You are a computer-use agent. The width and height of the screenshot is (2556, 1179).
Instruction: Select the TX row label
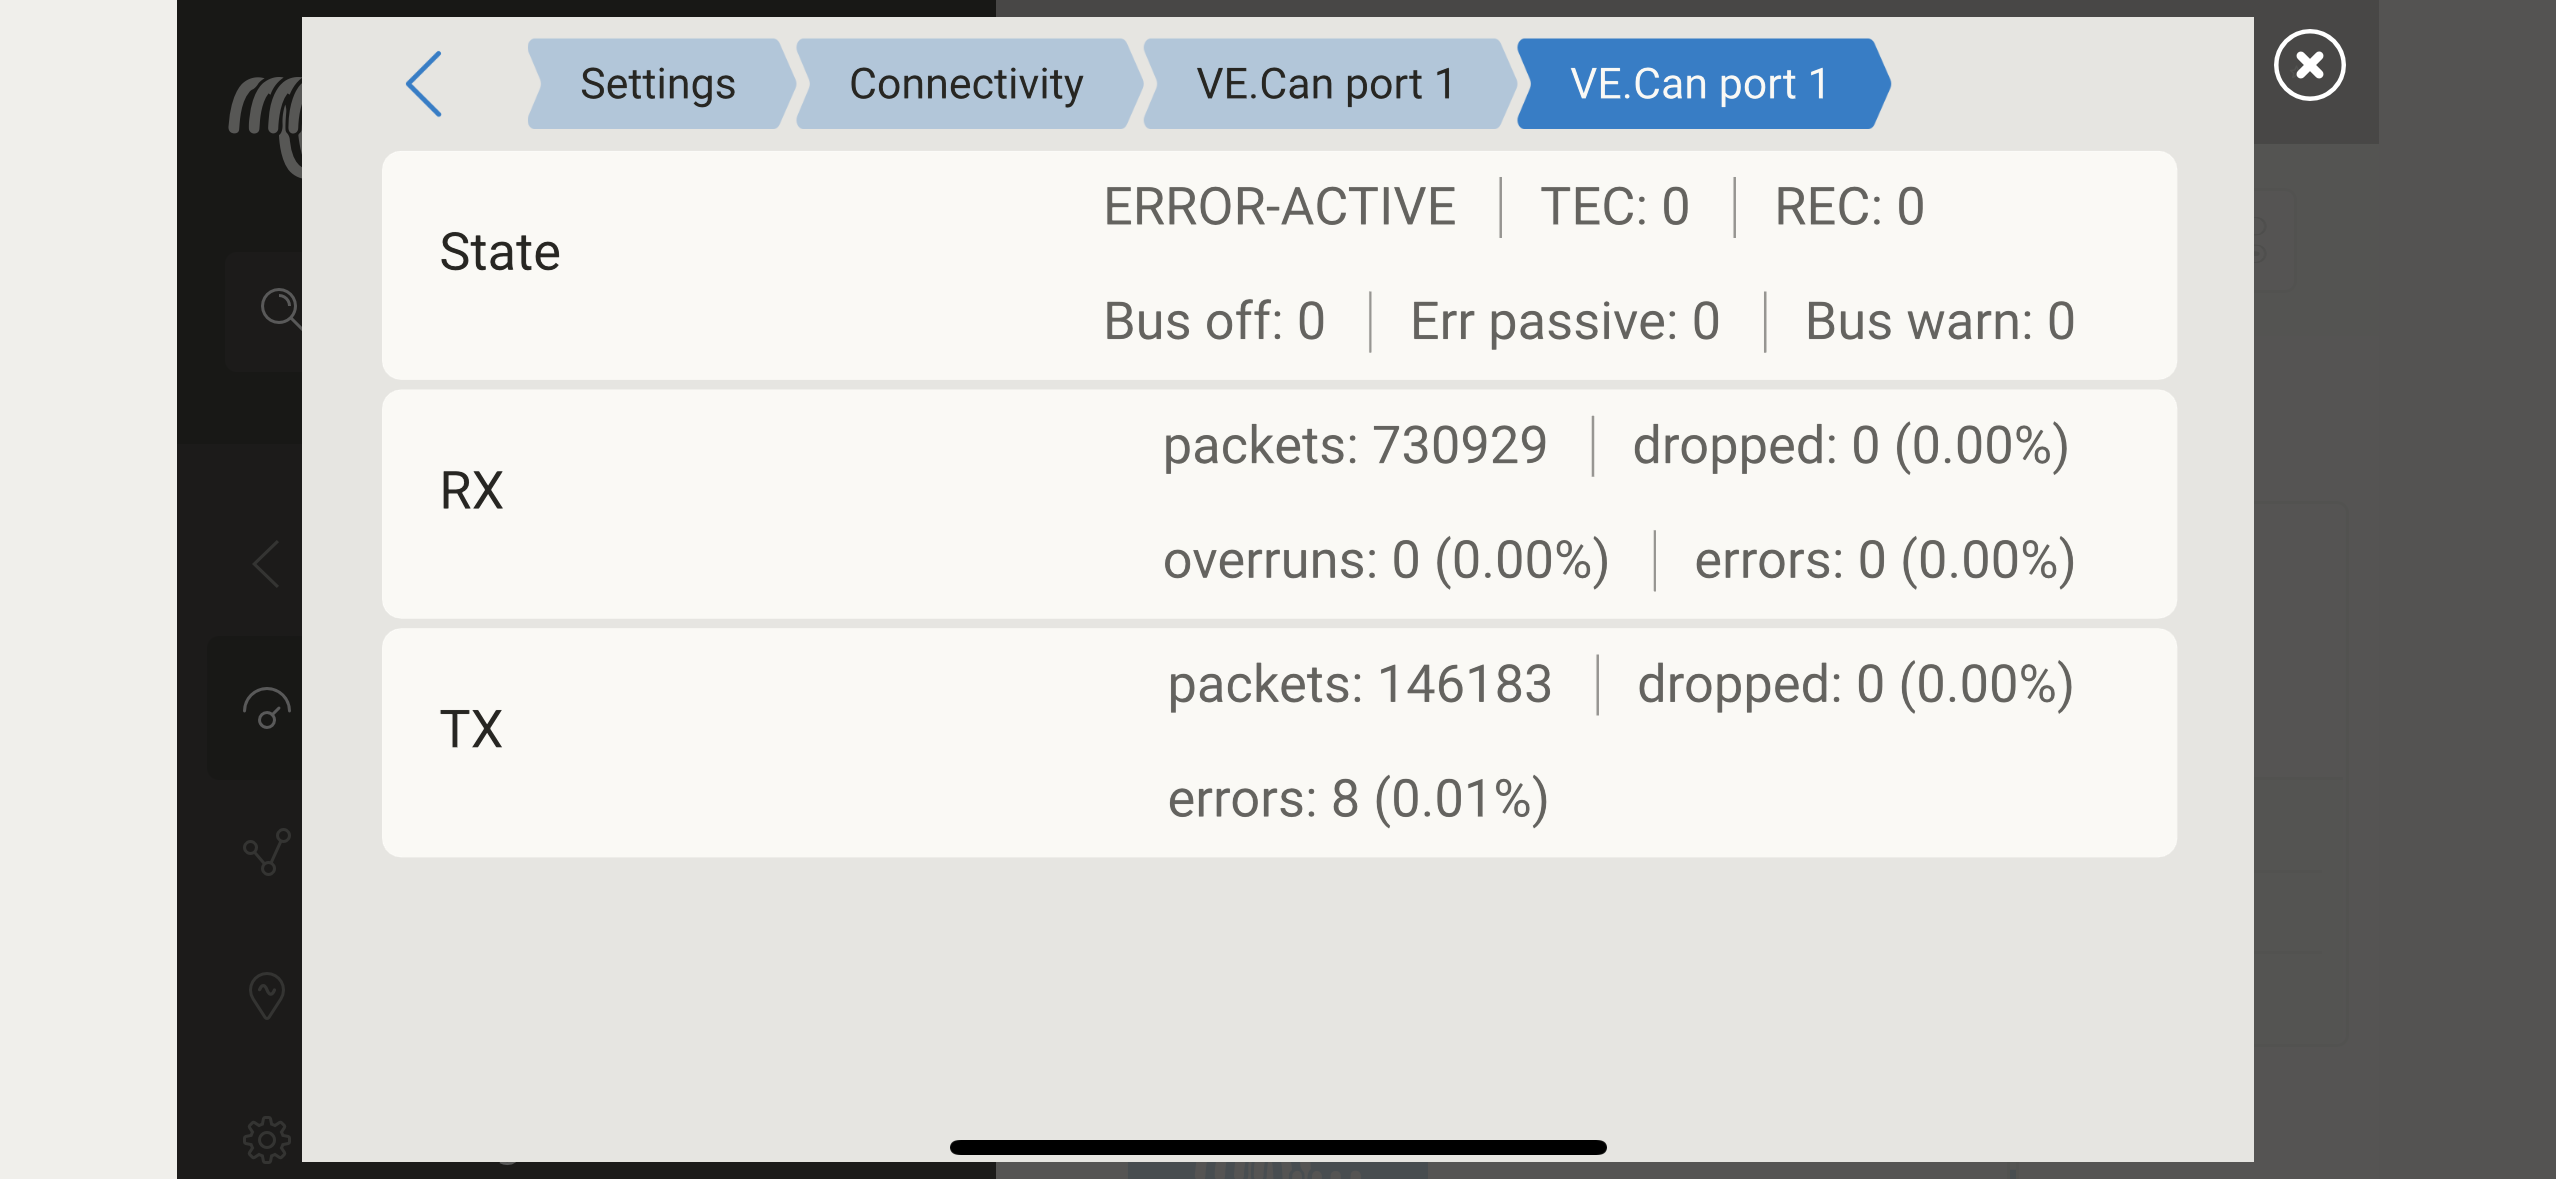click(x=471, y=729)
